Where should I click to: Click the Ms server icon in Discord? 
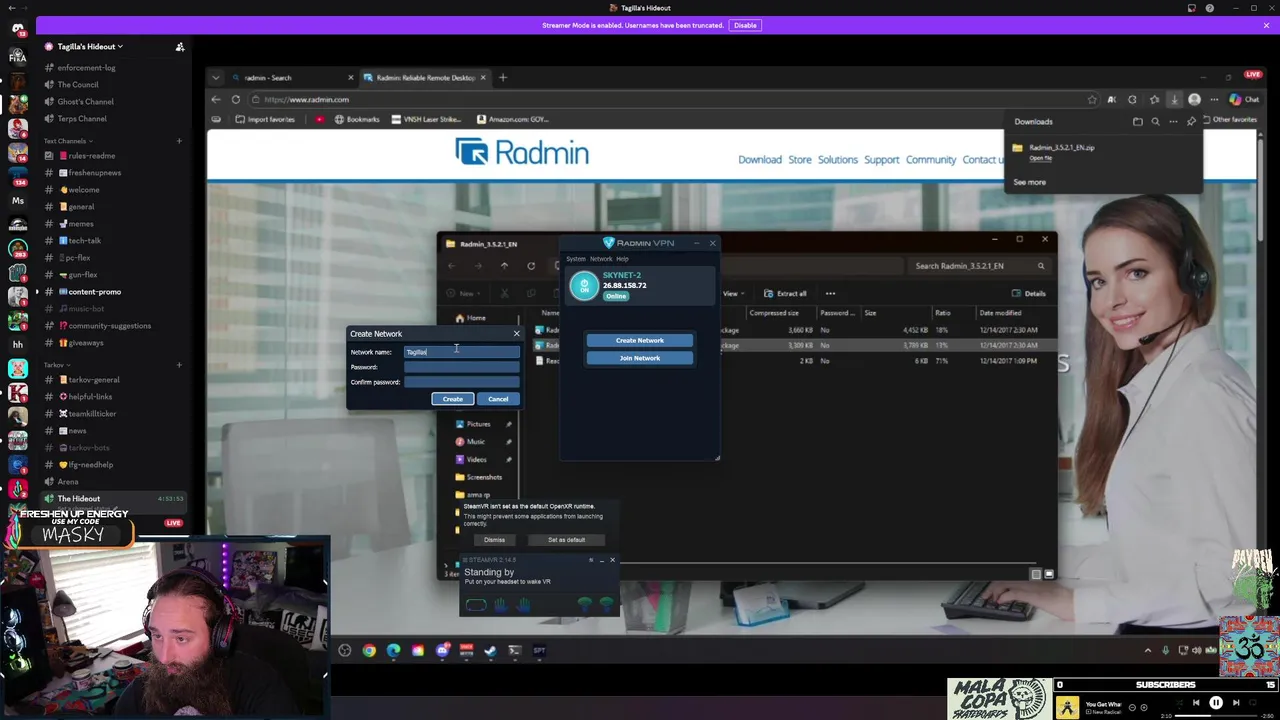tap(17, 200)
